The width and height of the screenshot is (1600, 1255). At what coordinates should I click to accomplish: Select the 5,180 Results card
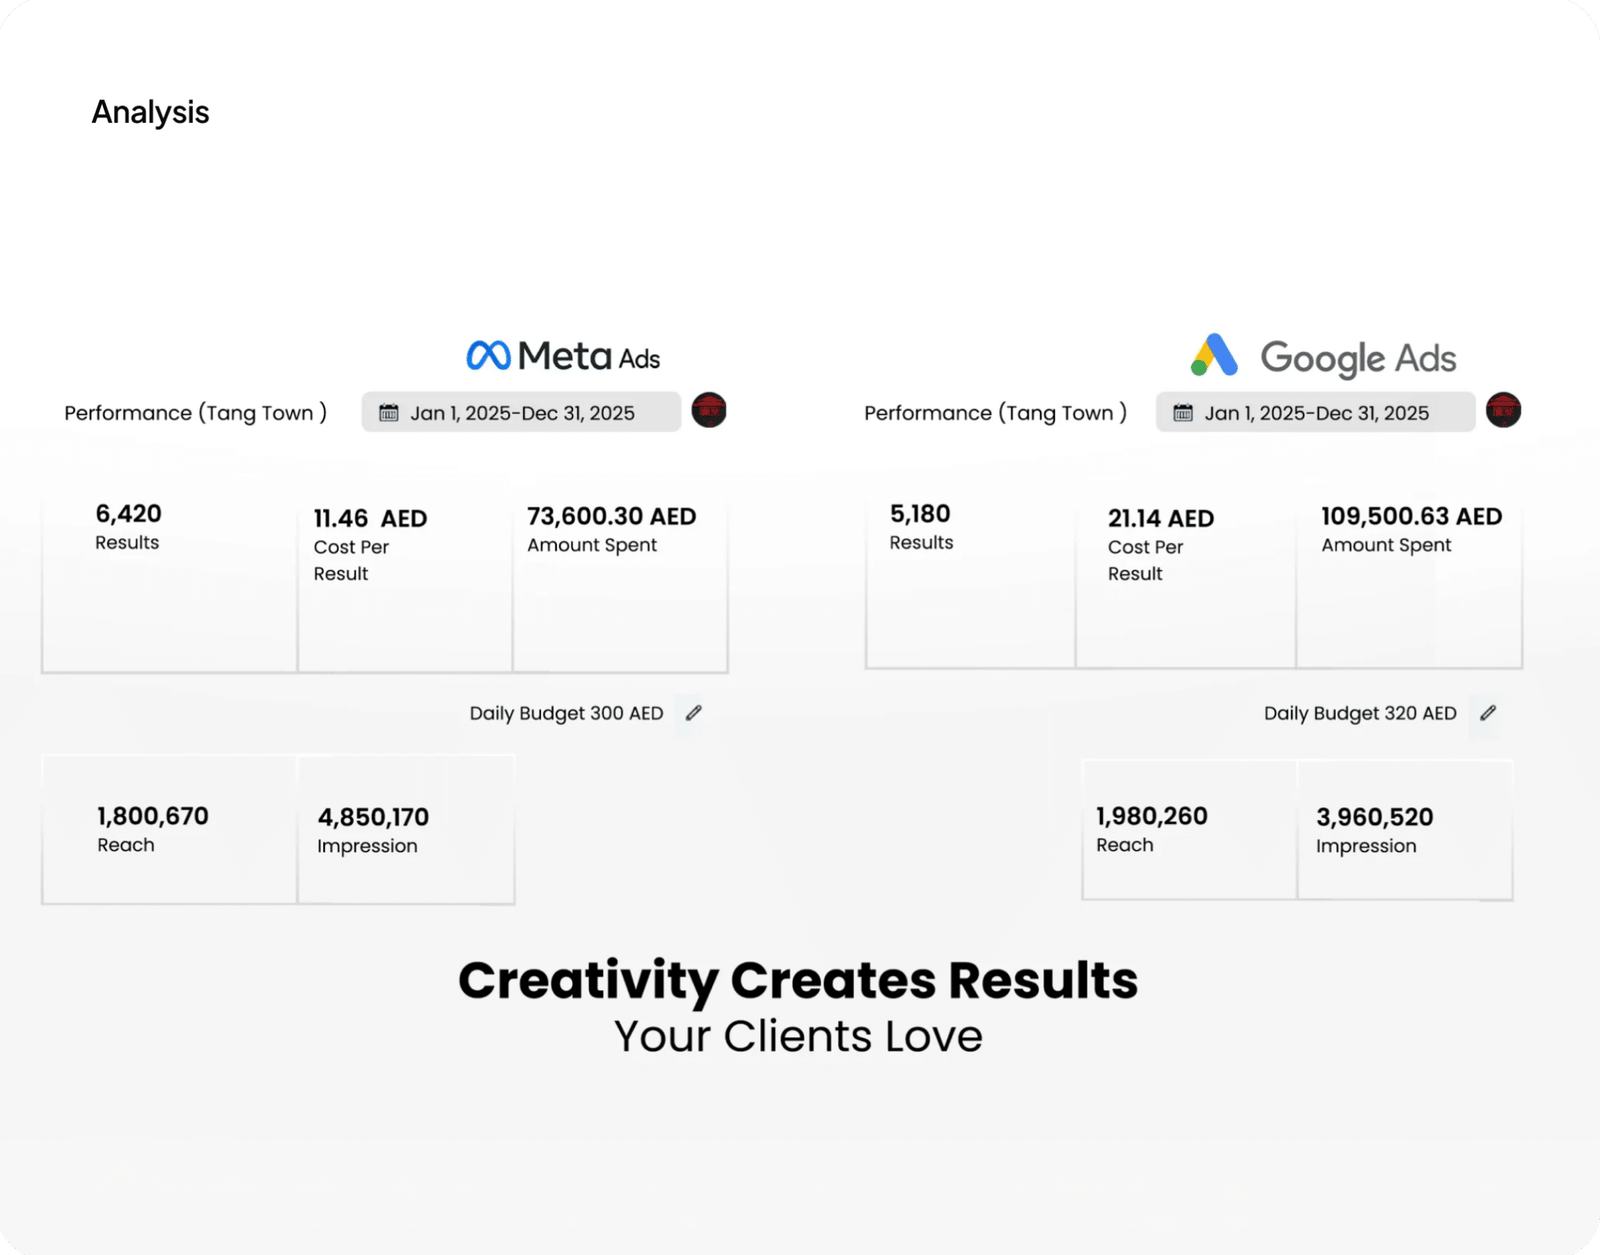(971, 584)
